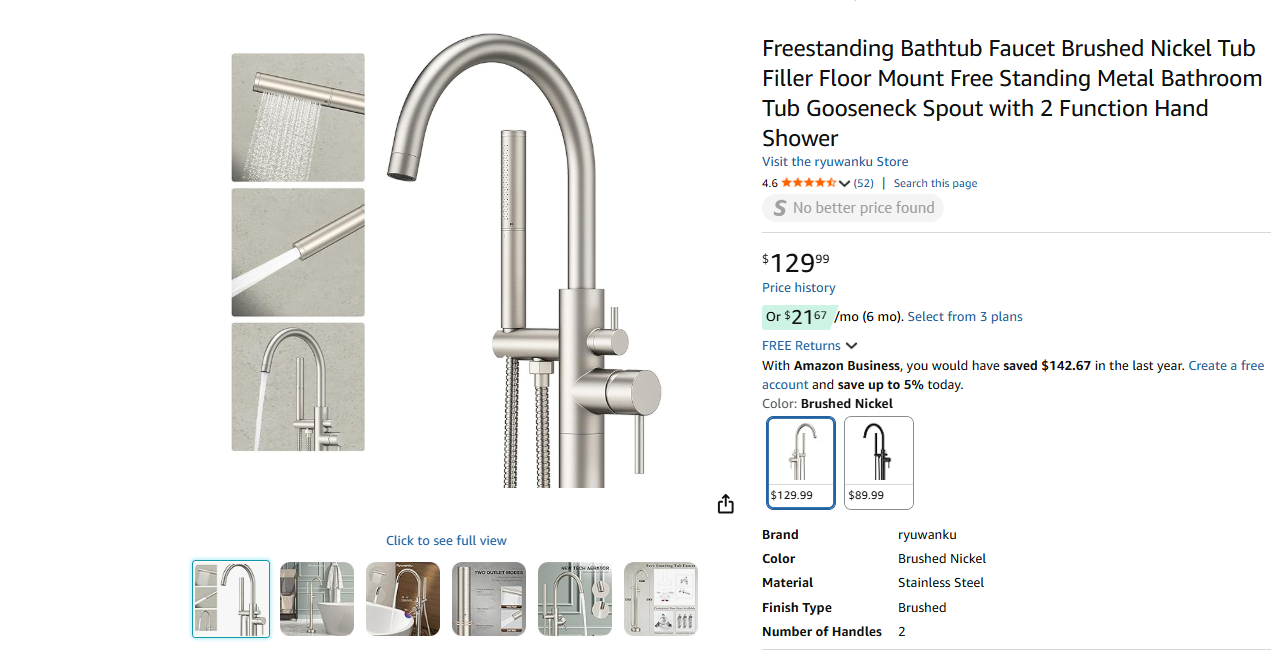The height and width of the screenshot is (654, 1288).
Task: Select the Matte Black $89.99 color swatch
Action: pos(878,462)
